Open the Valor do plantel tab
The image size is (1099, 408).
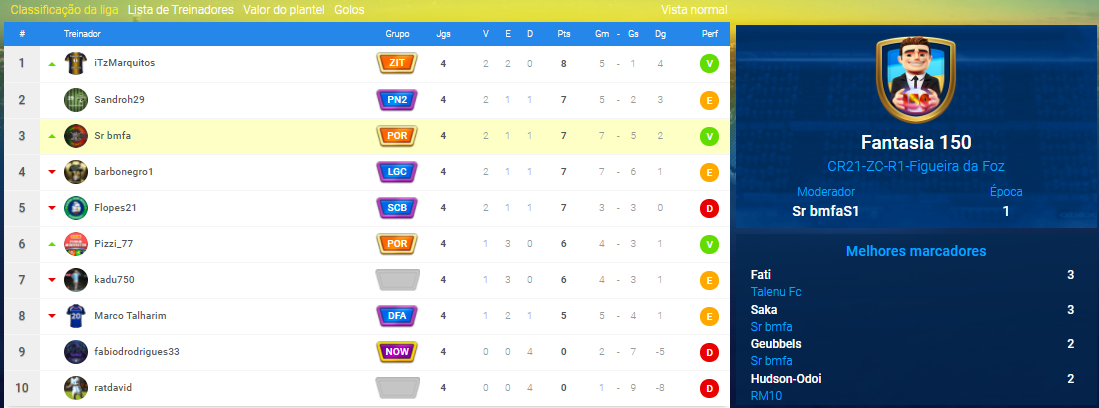(x=284, y=10)
